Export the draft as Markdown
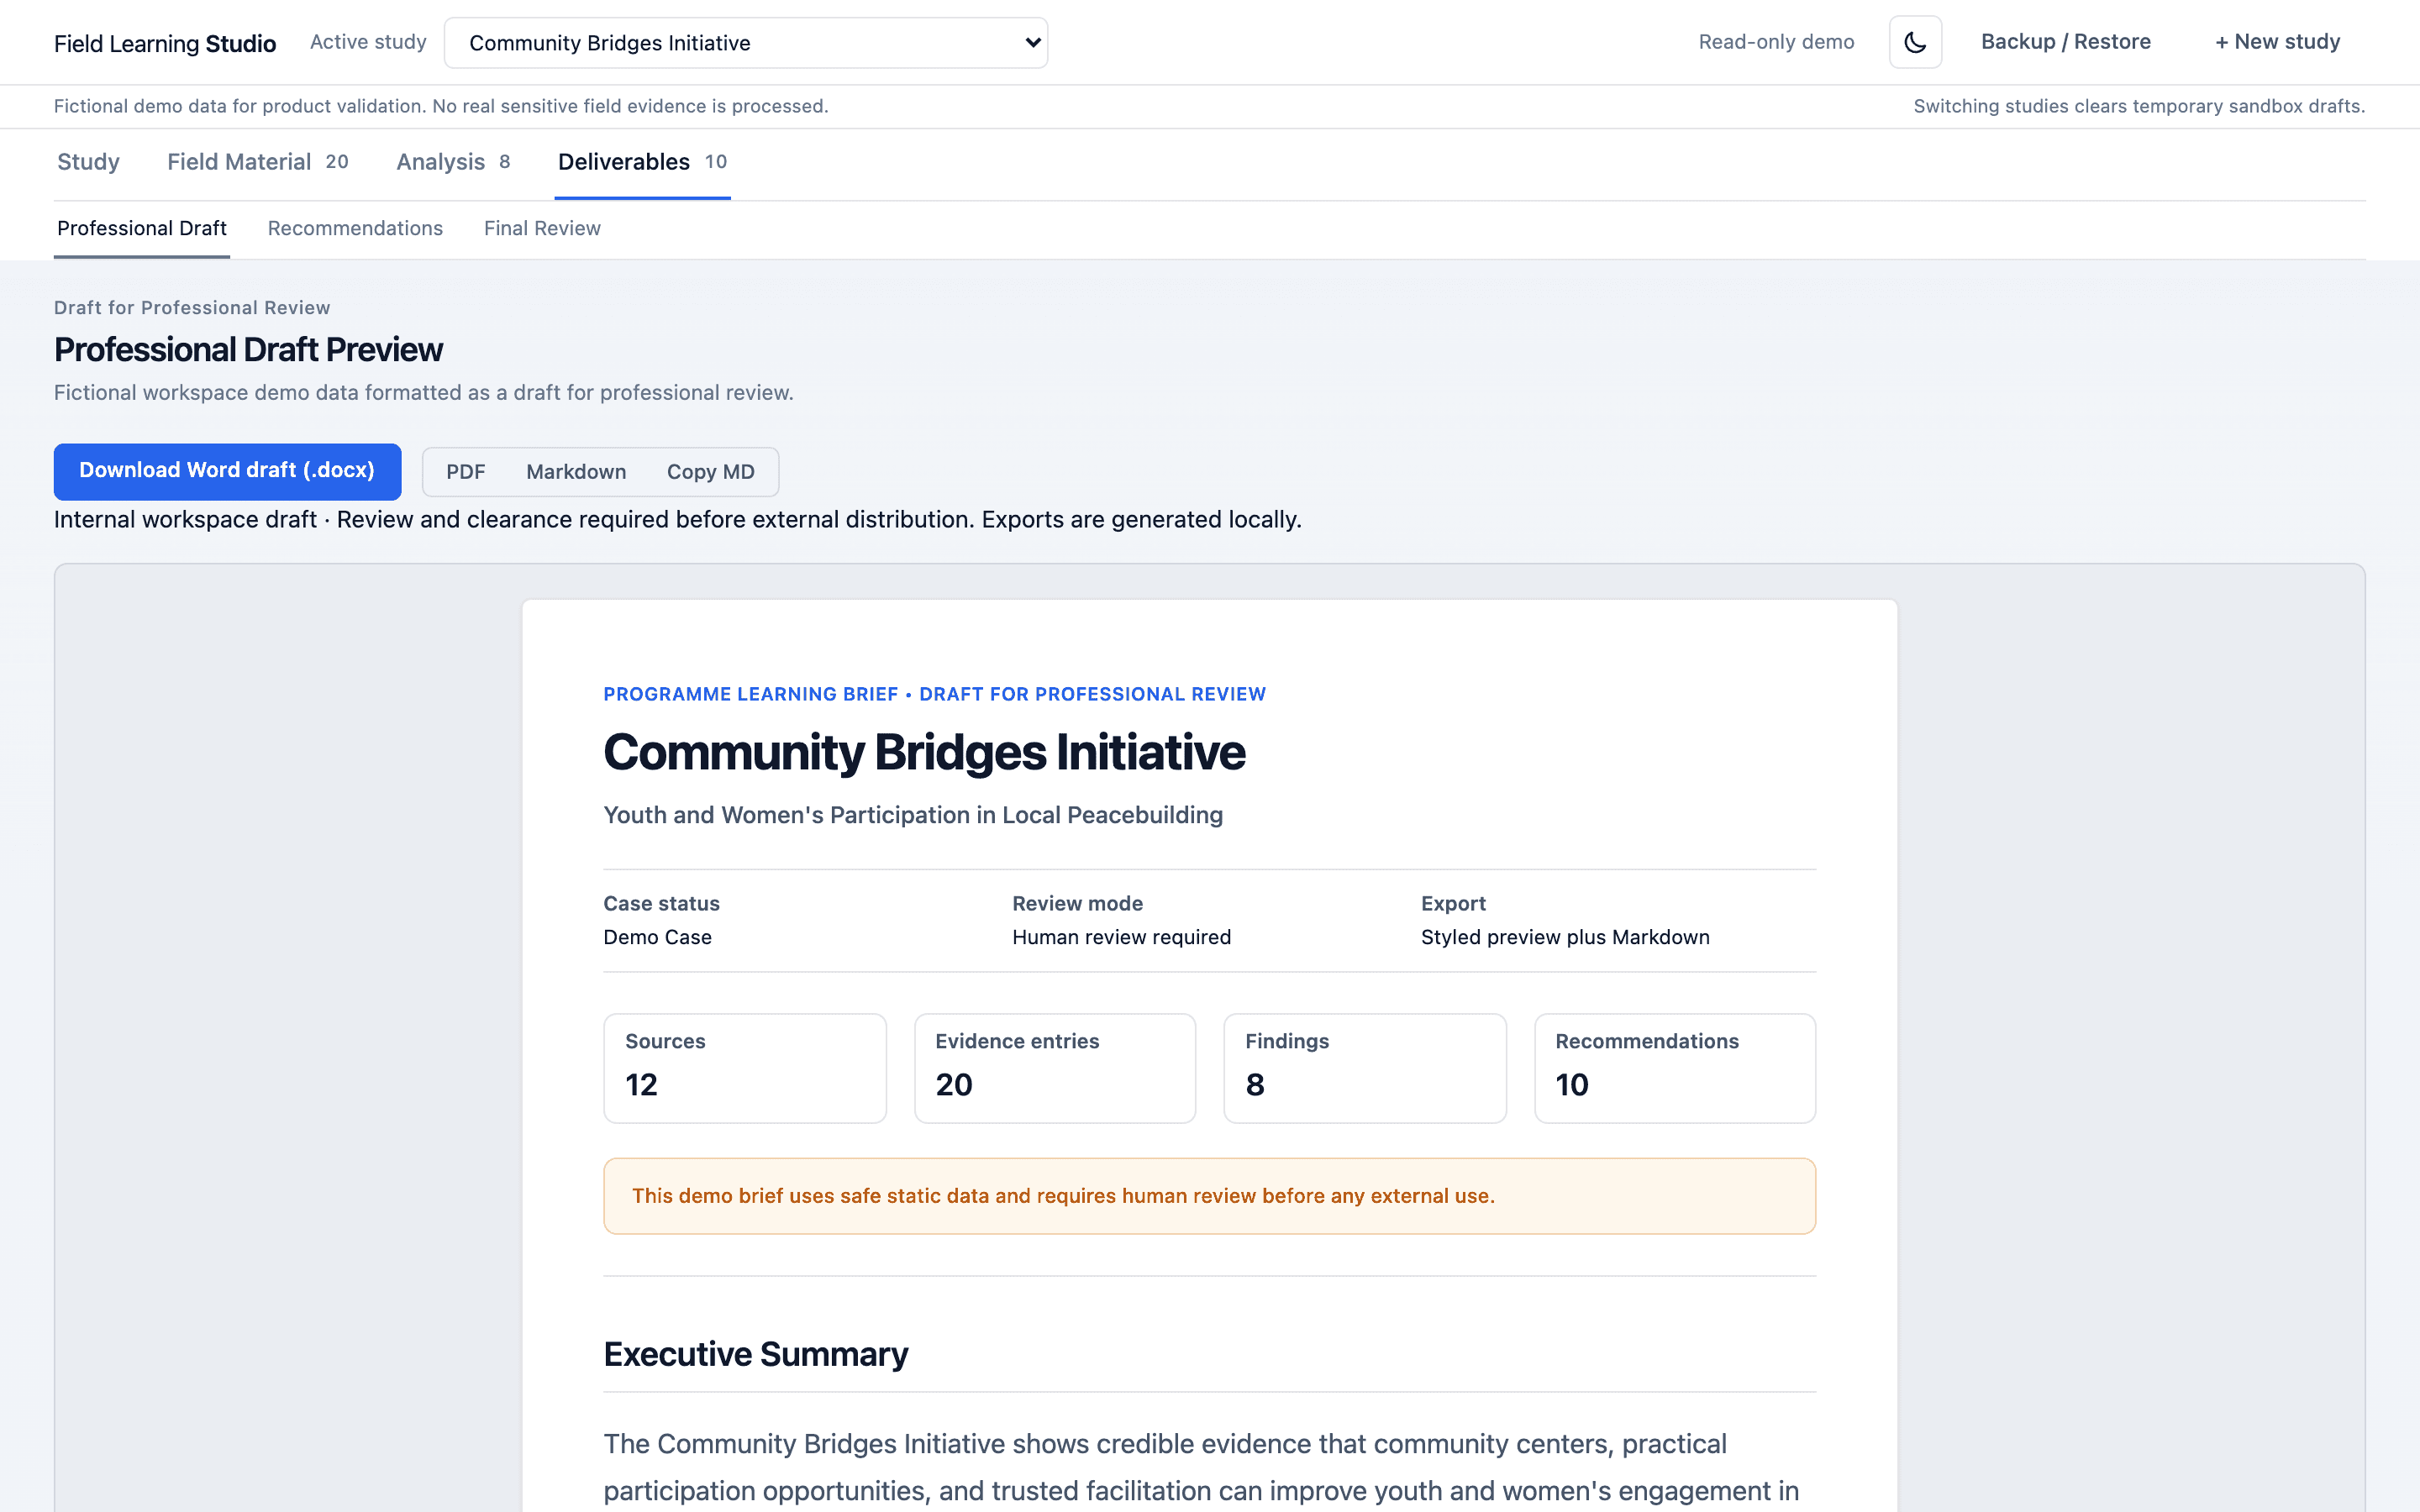This screenshot has height=1512, width=2420. tap(576, 472)
